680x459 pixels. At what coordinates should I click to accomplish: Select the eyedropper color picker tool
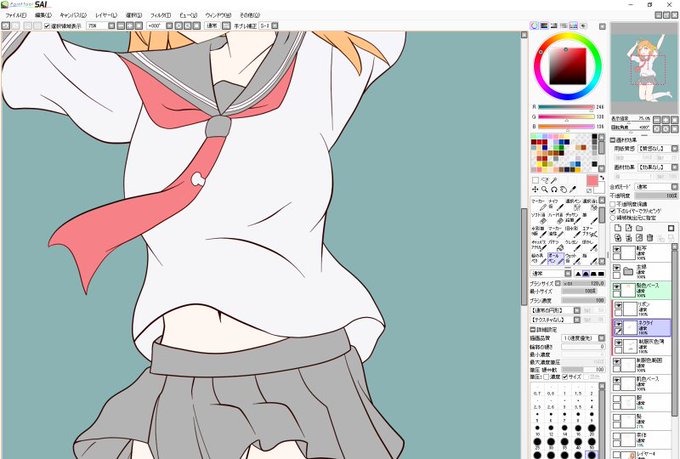pos(573,190)
